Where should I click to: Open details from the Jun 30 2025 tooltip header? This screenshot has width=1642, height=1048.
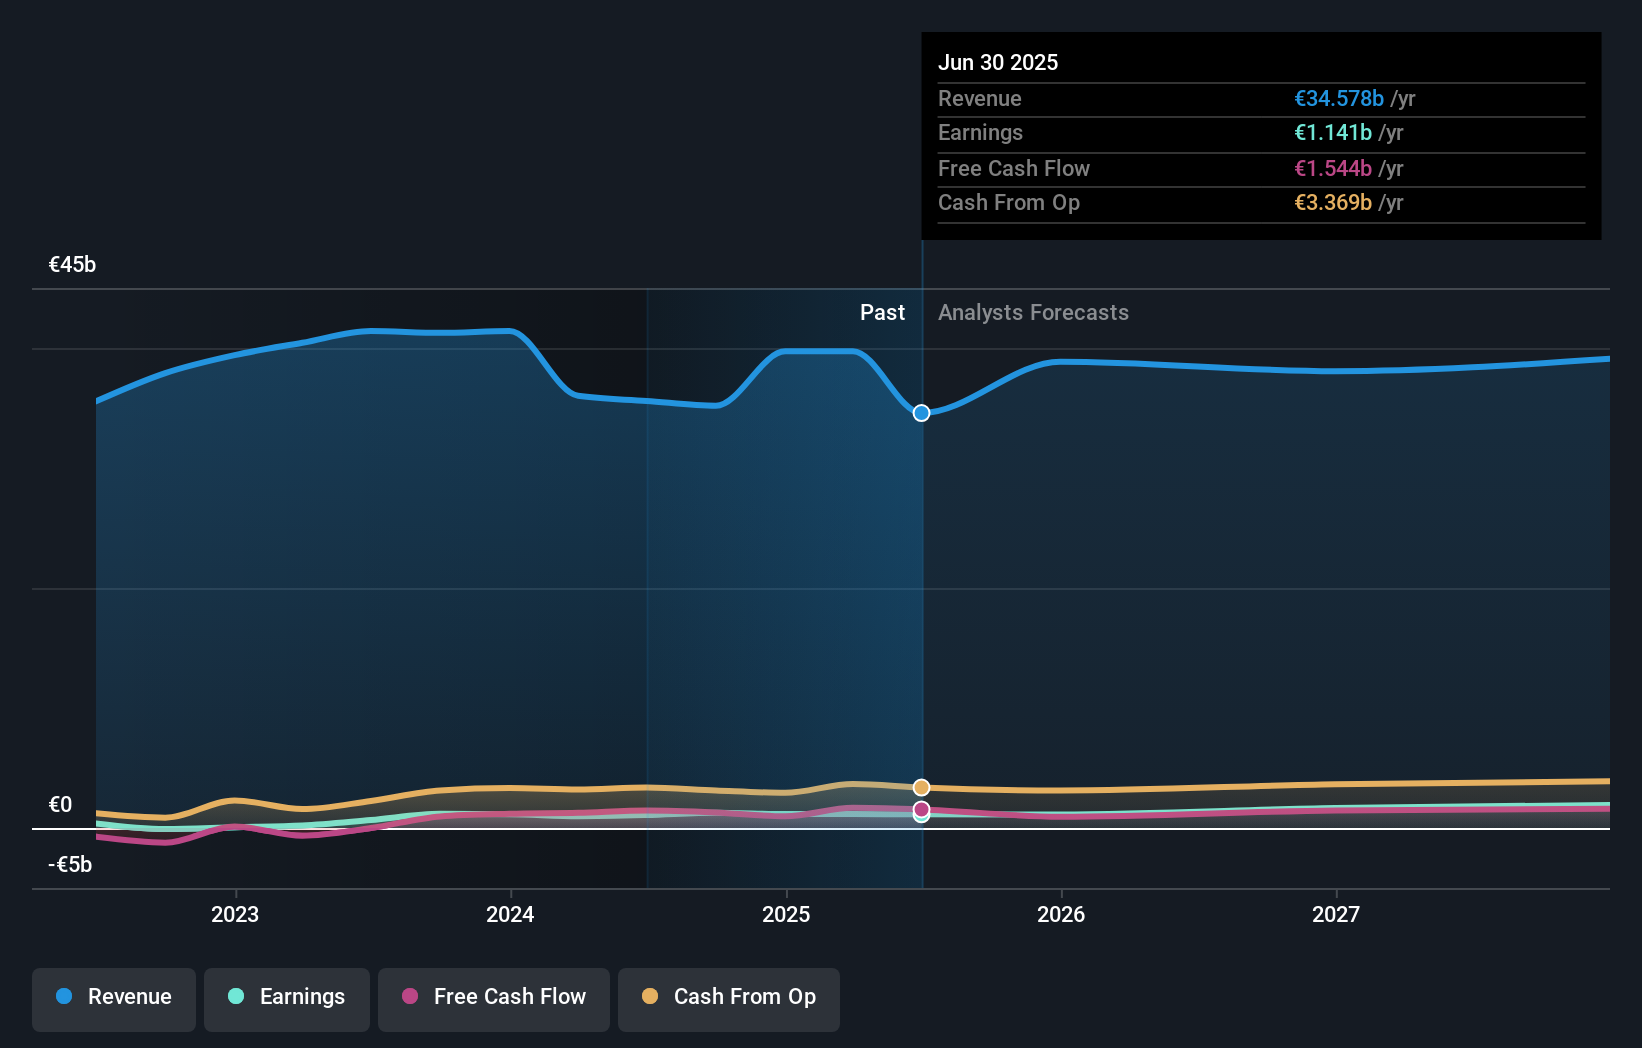point(998,62)
